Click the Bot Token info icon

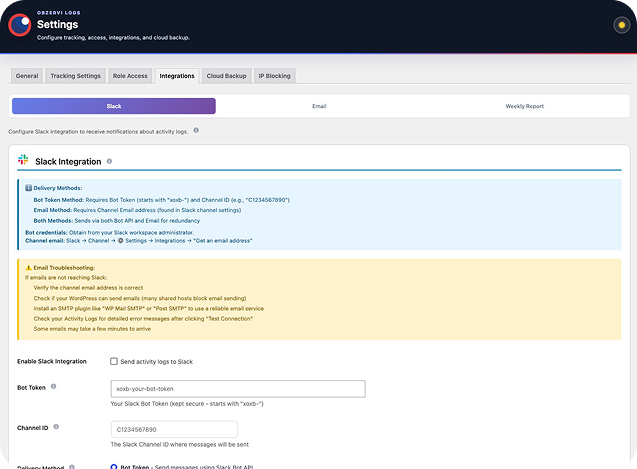click(x=53, y=386)
